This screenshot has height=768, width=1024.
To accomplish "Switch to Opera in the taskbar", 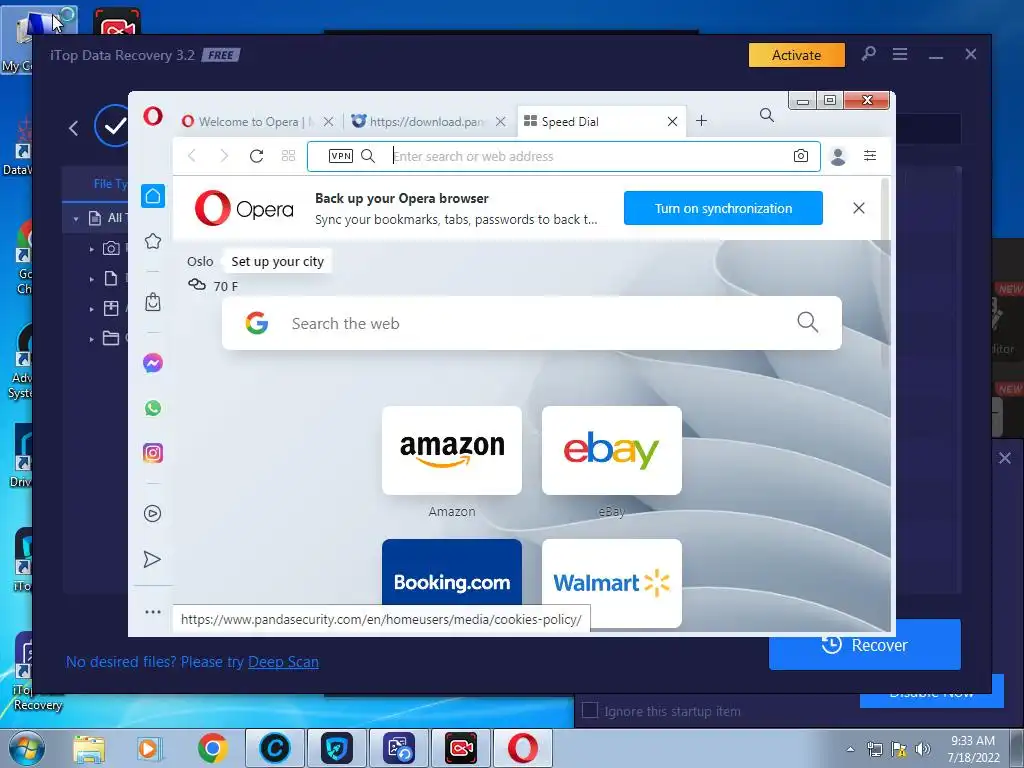I will 522,748.
